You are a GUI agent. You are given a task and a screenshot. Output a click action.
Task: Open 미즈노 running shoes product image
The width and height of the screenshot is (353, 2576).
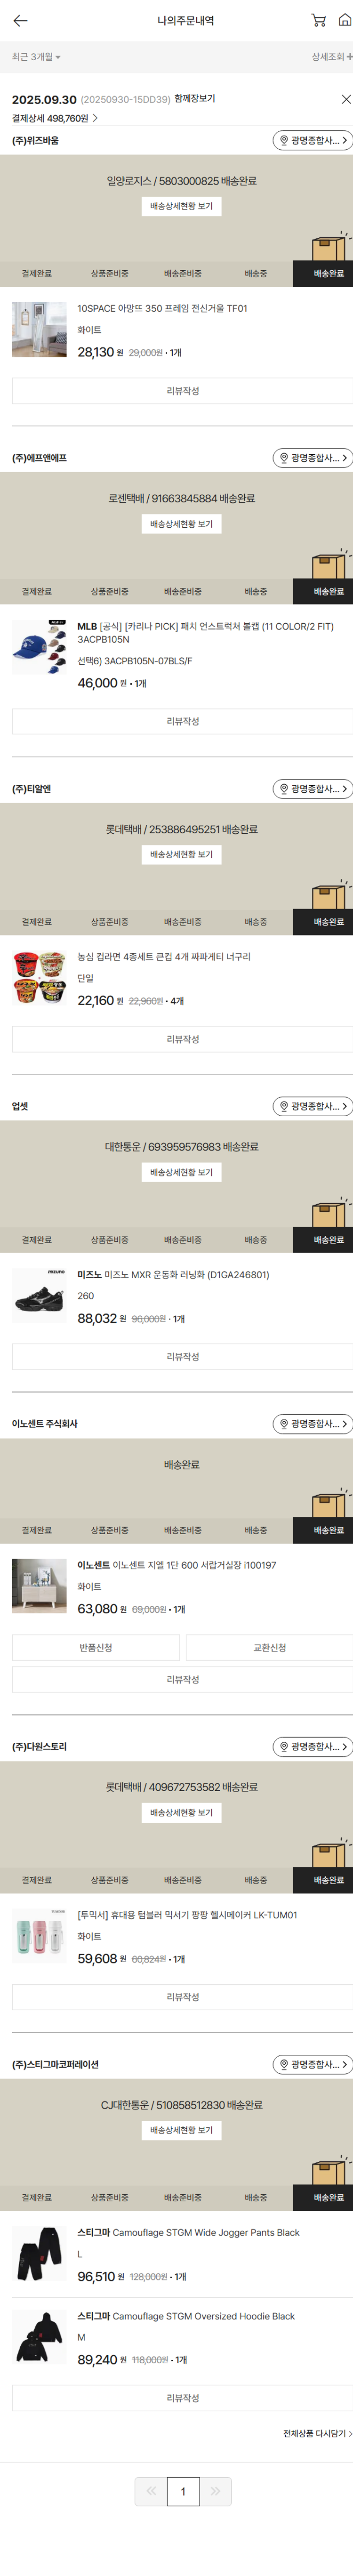[x=39, y=1295]
